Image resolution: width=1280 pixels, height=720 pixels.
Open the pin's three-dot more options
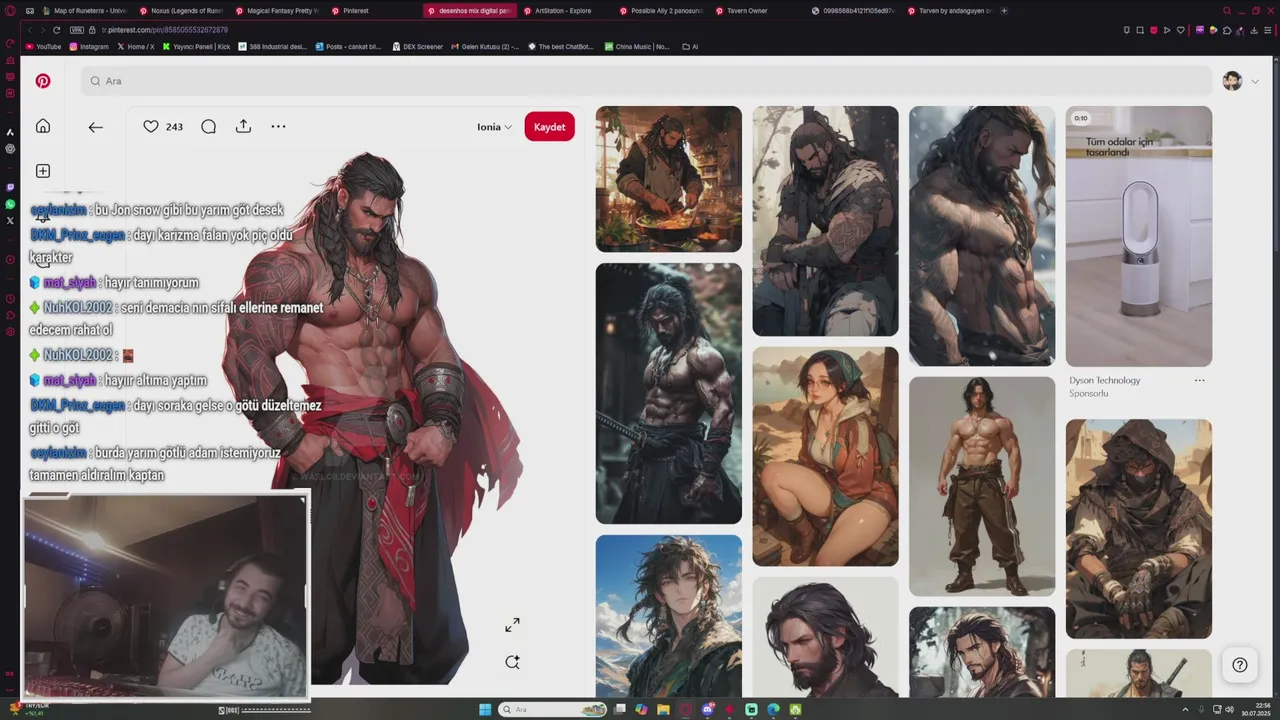click(x=278, y=127)
